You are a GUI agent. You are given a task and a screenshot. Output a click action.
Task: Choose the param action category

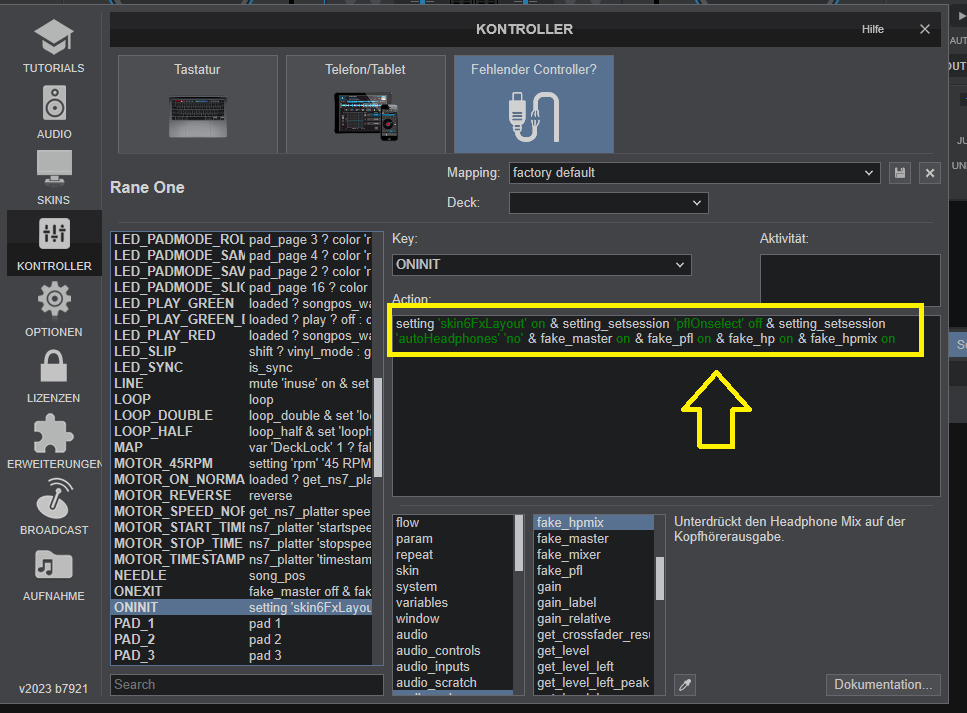point(453,538)
